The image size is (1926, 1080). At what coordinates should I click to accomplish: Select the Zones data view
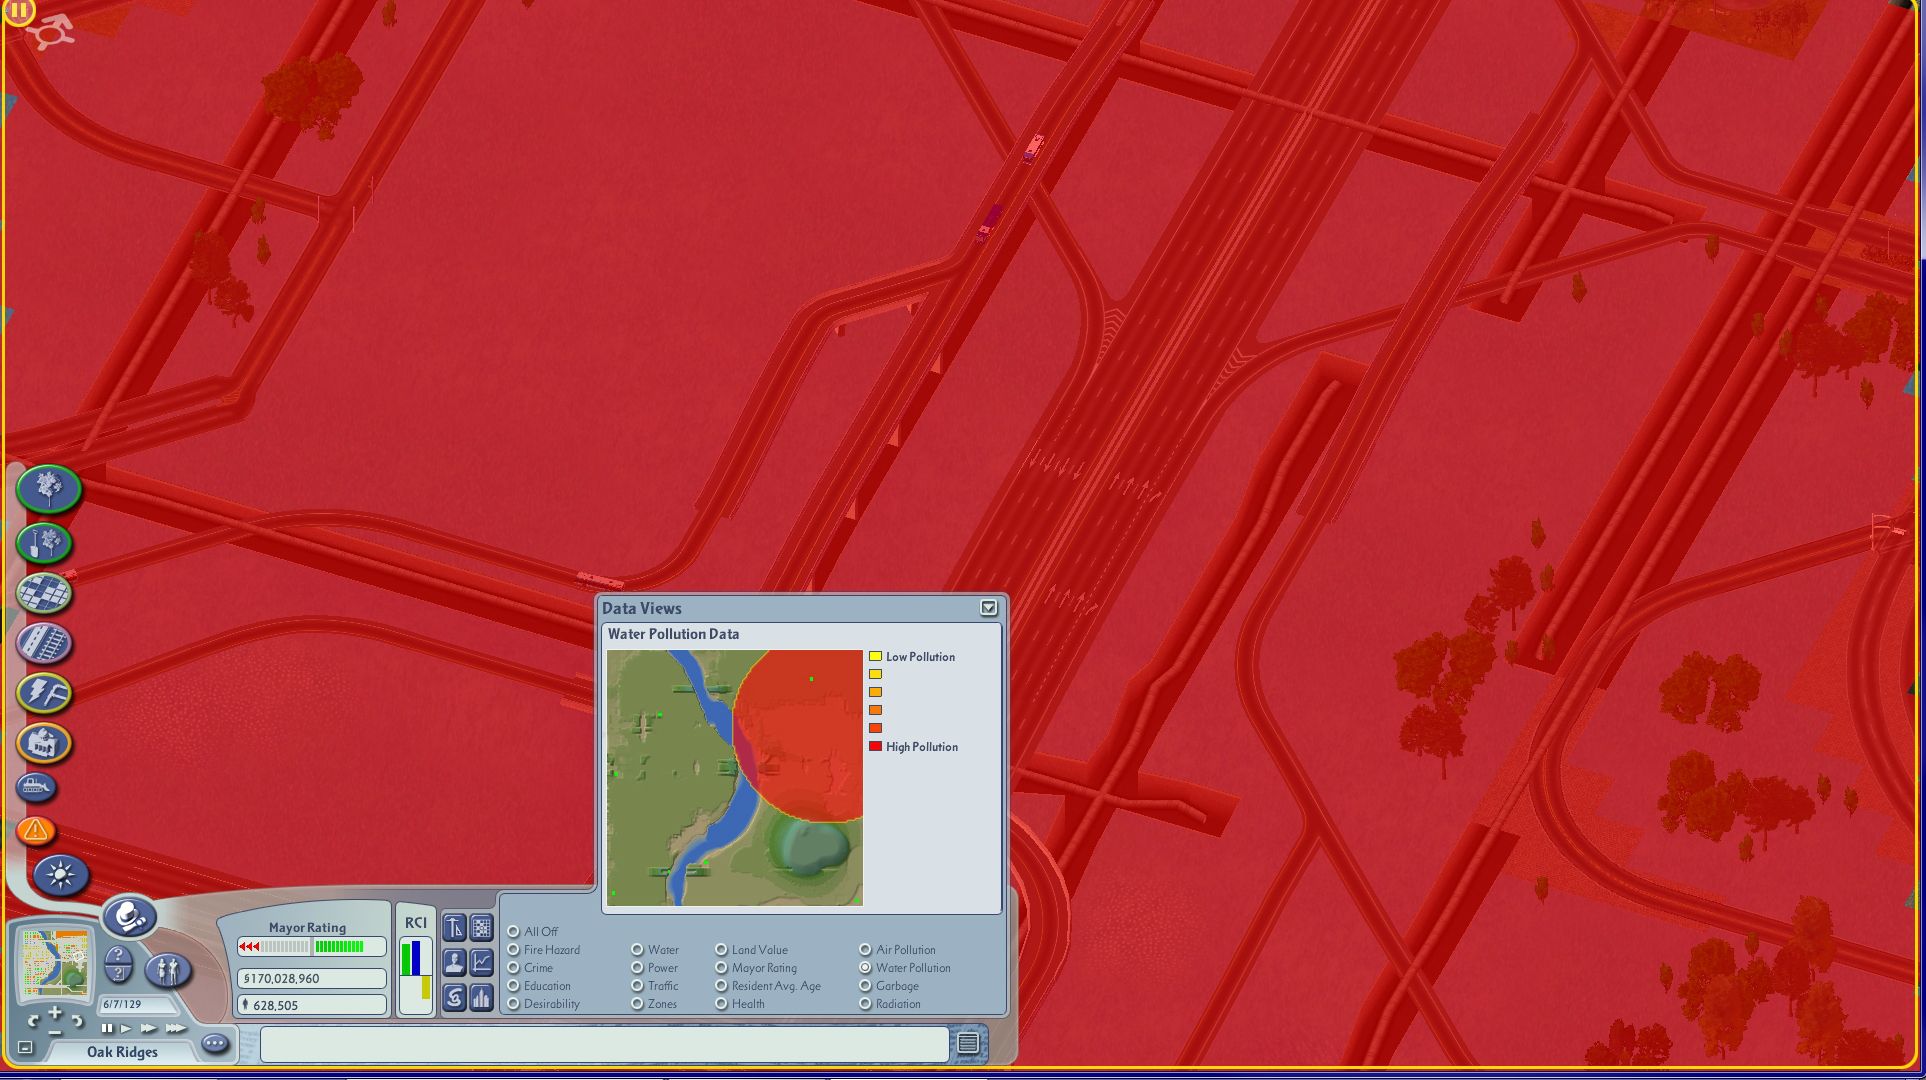click(x=654, y=1003)
